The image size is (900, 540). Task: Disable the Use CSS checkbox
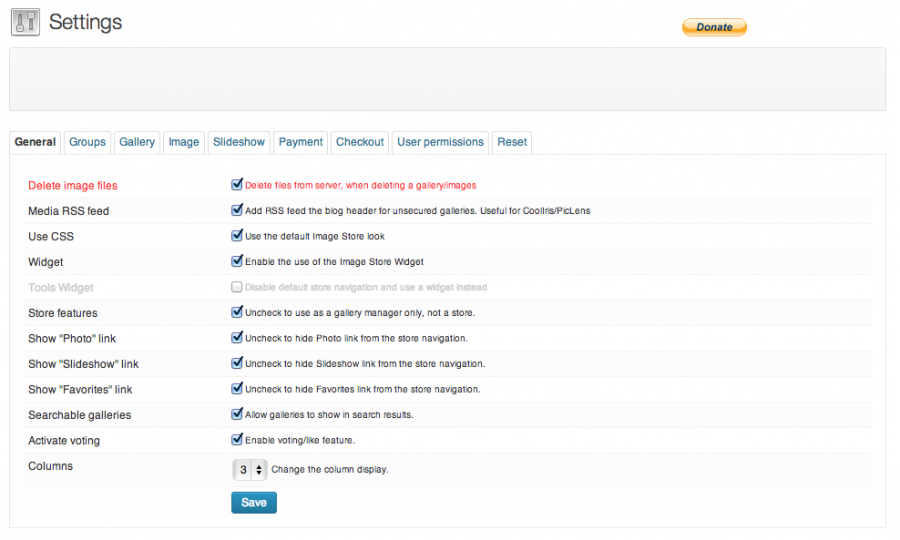(237, 236)
